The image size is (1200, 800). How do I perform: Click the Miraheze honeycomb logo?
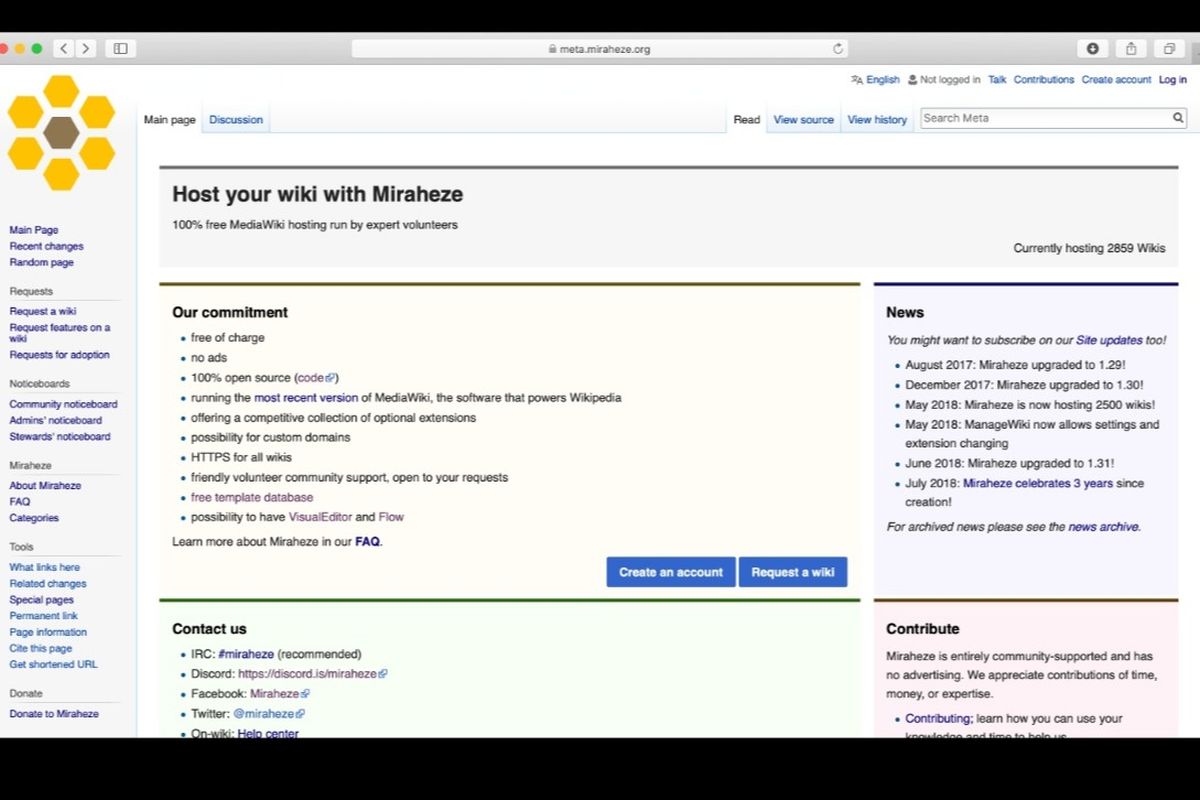click(61, 133)
